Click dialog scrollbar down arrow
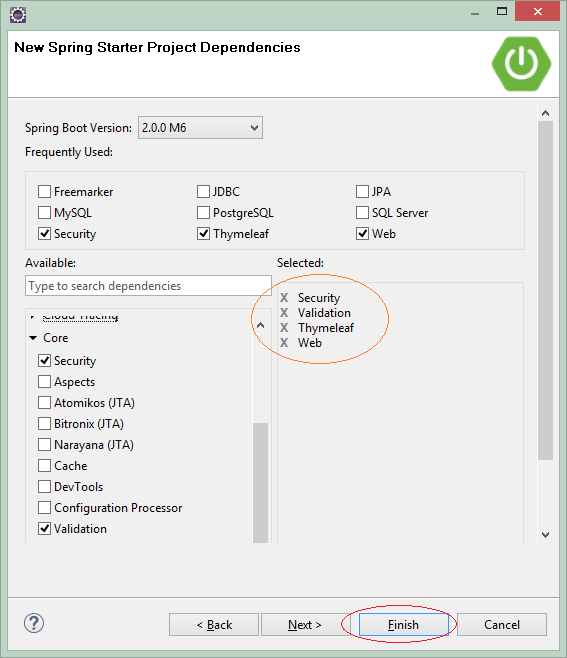The image size is (567, 658). pyautogui.click(x=545, y=535)
